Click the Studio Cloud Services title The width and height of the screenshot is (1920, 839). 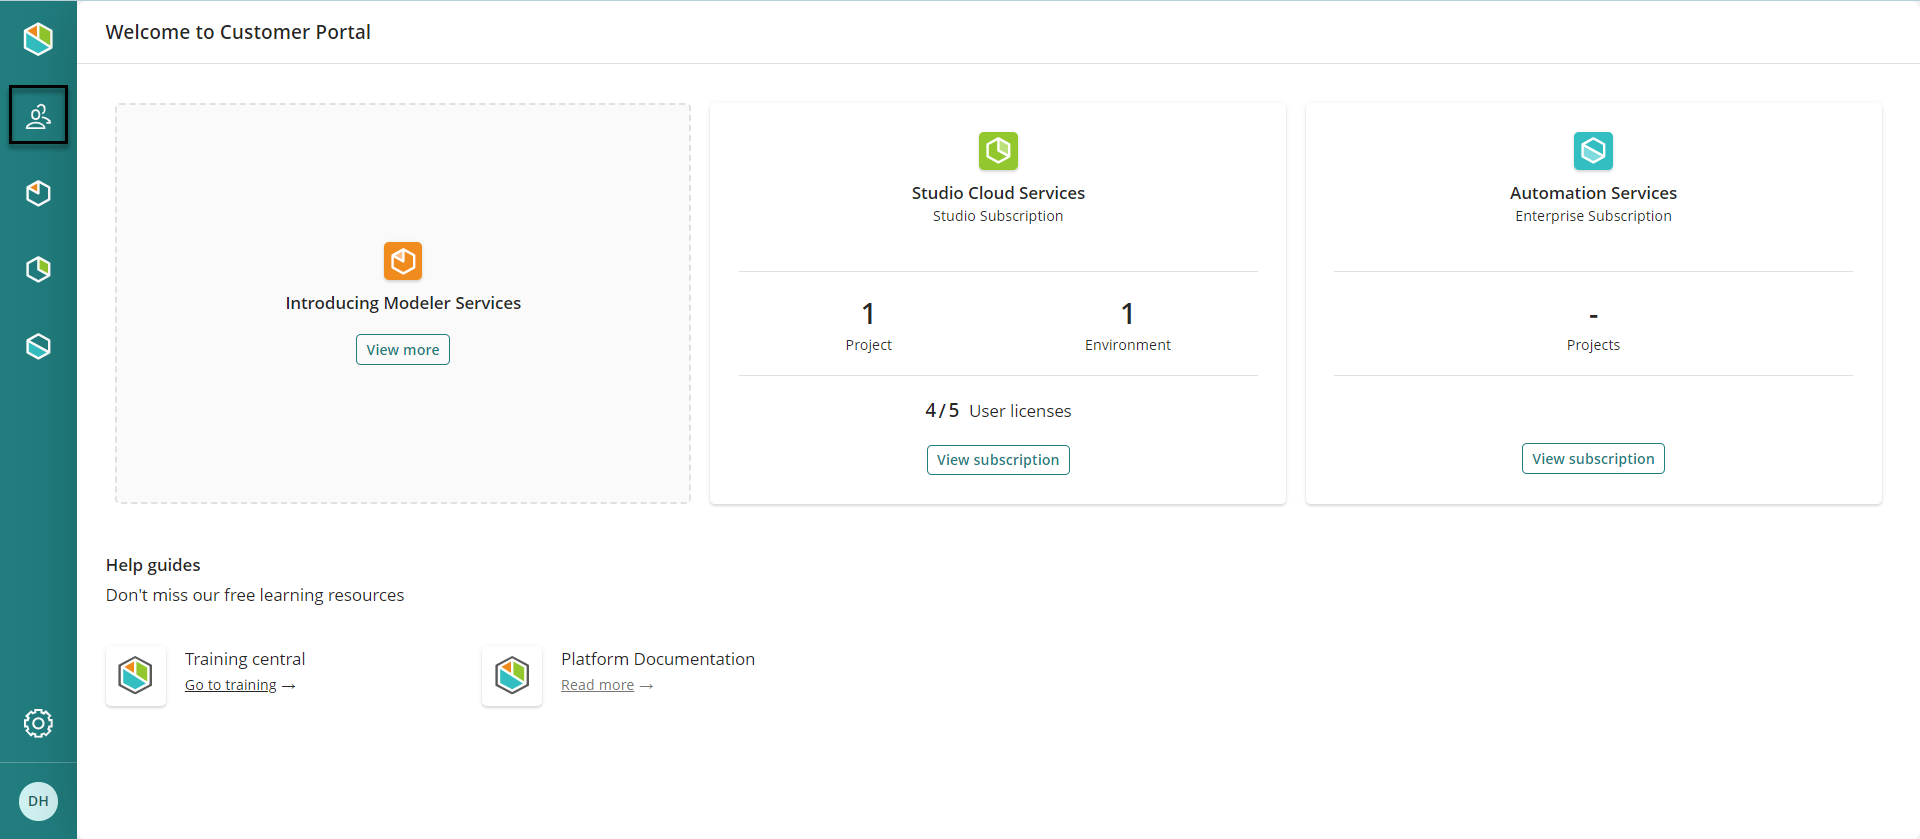click(x=998, y=193)
